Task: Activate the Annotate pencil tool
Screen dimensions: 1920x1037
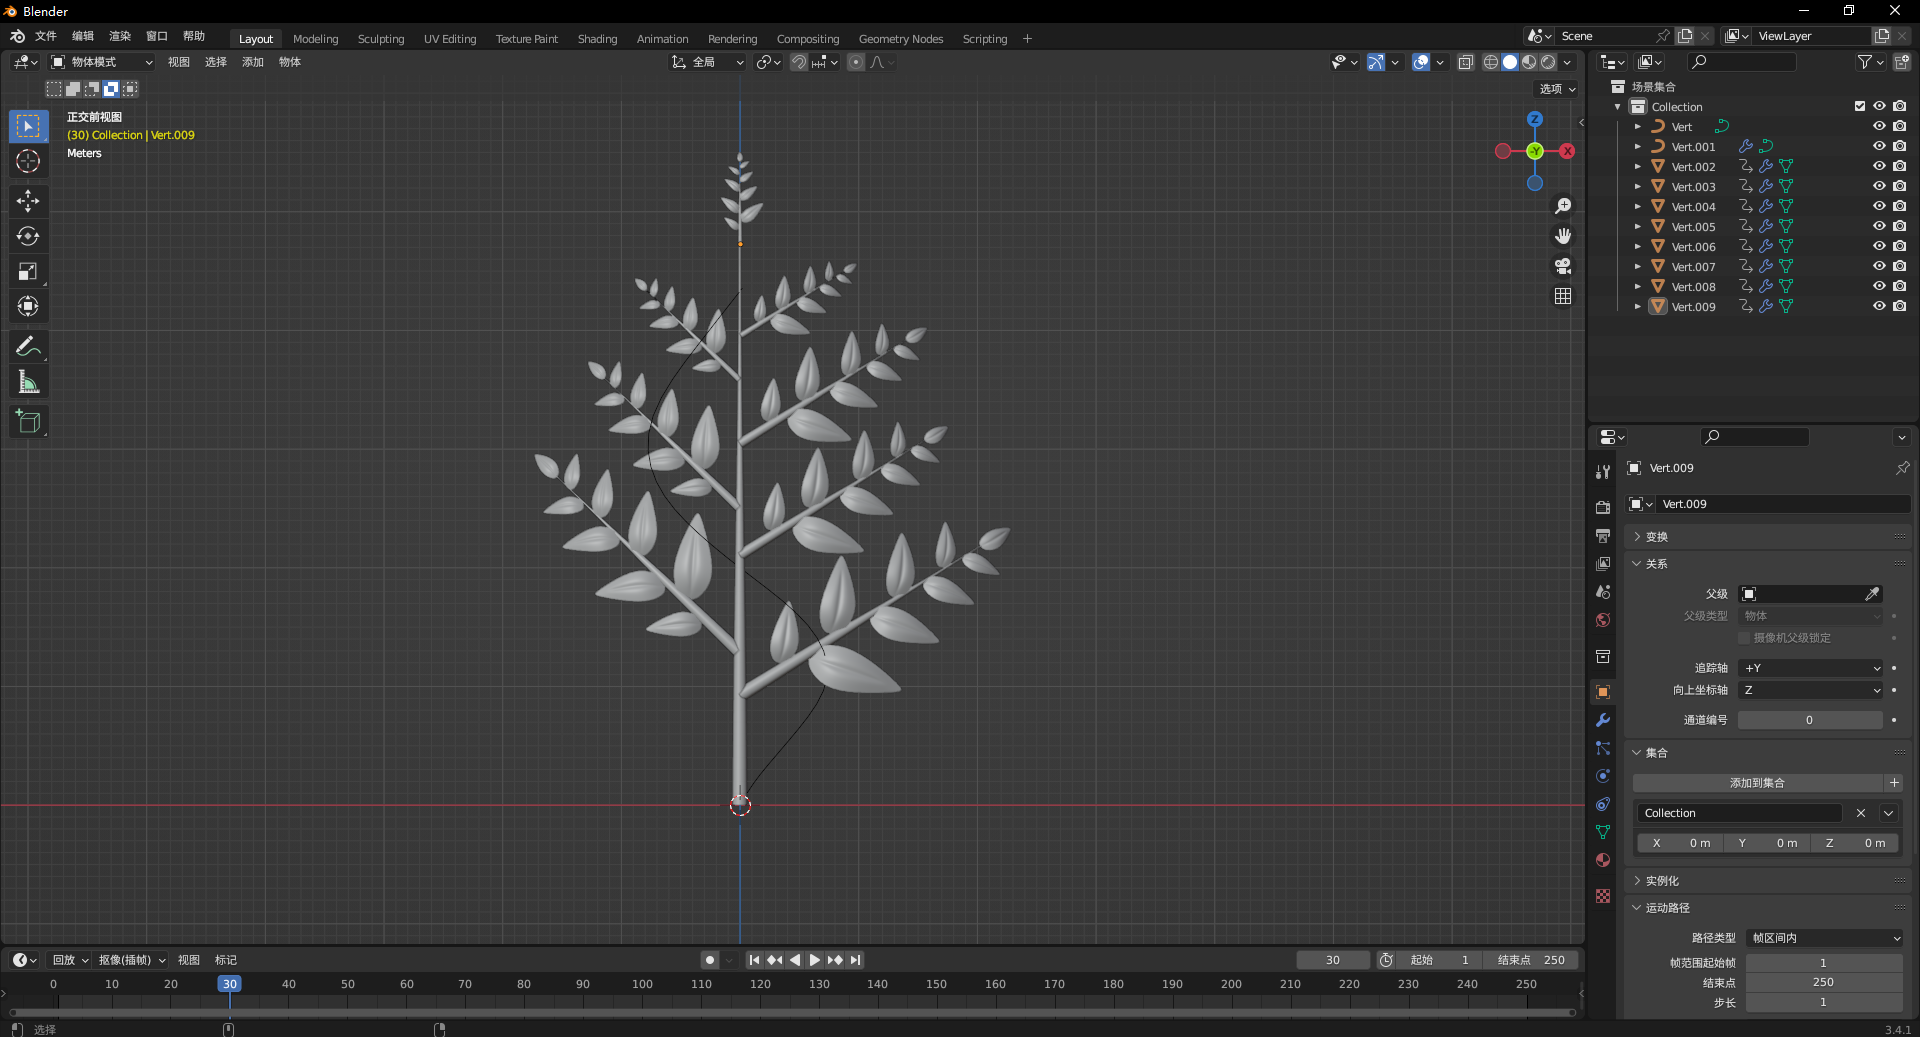Action: pyautogui.click(x=28, y=347)
